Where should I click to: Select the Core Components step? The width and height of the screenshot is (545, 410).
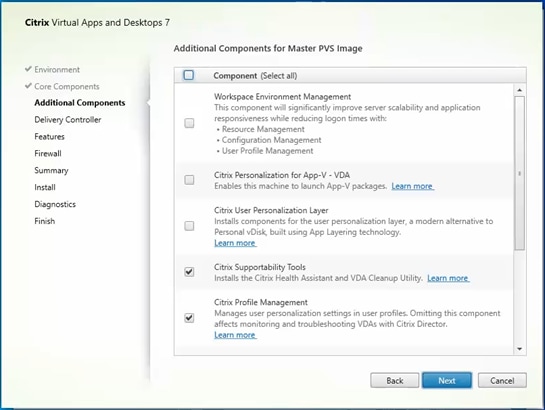(67, 87)
